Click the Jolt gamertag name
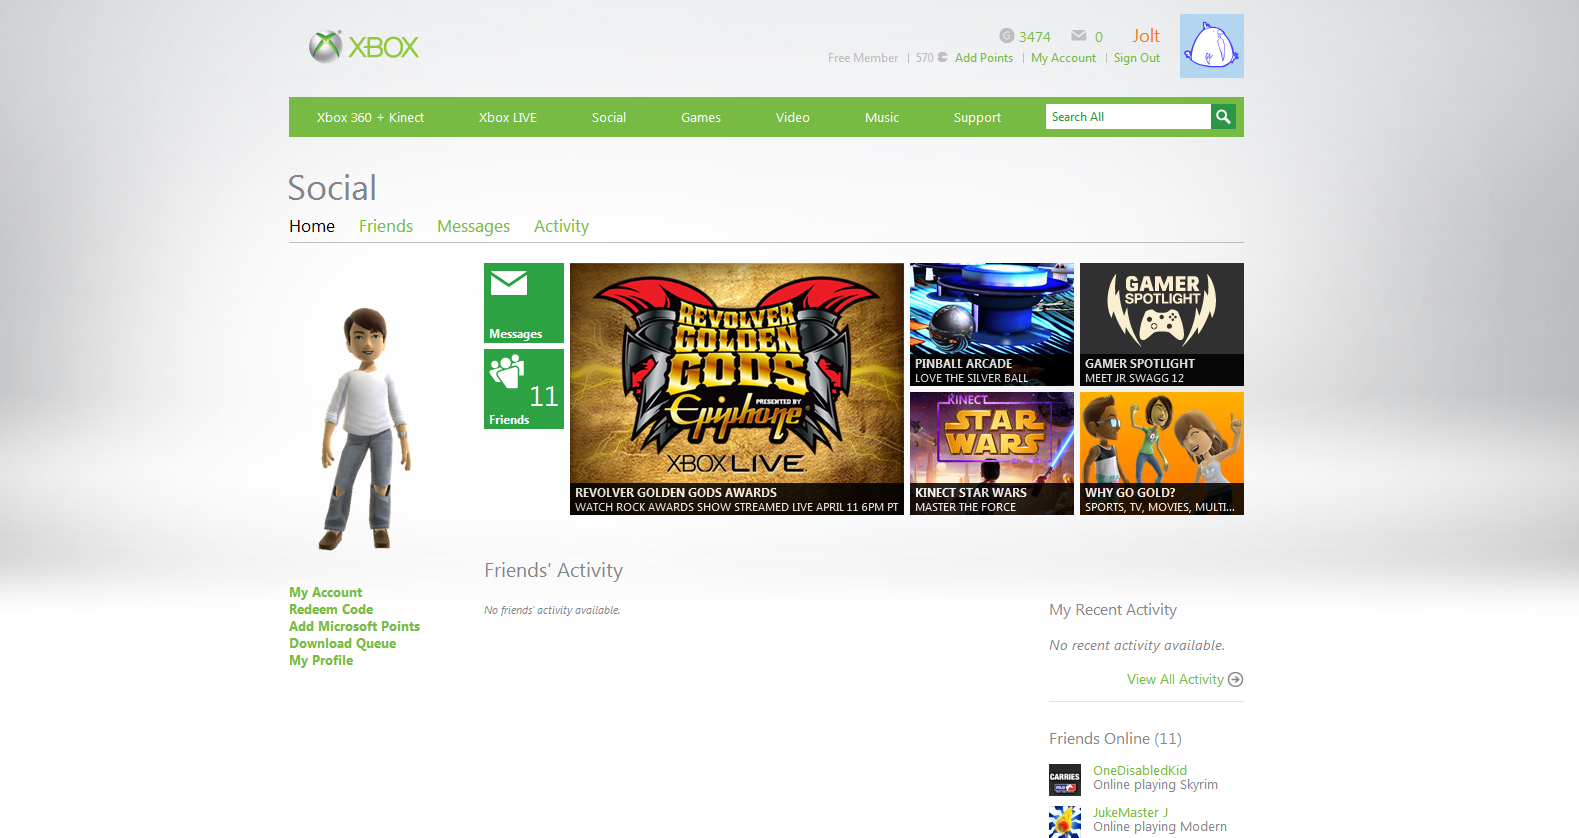This screenshot has width=1579, height=838. coord(1146,36)
